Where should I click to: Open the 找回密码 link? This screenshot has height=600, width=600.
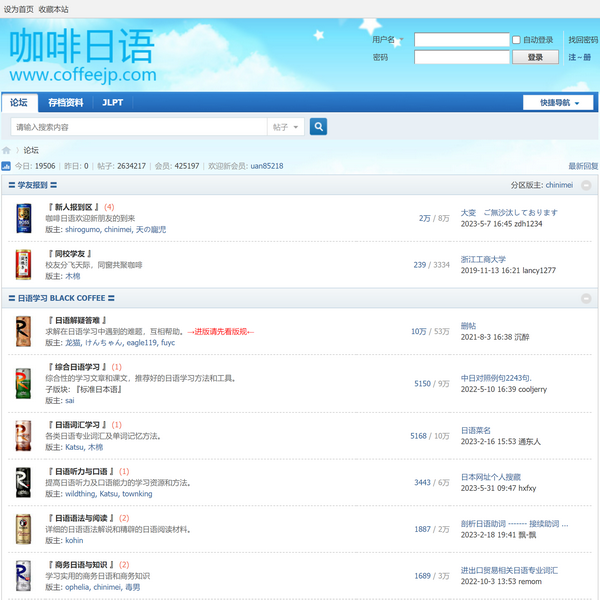(583, 40)
